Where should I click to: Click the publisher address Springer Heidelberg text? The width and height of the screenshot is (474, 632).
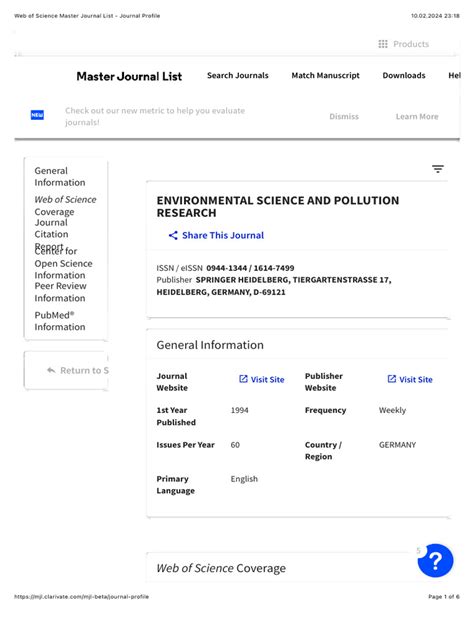tap(274, 286)
